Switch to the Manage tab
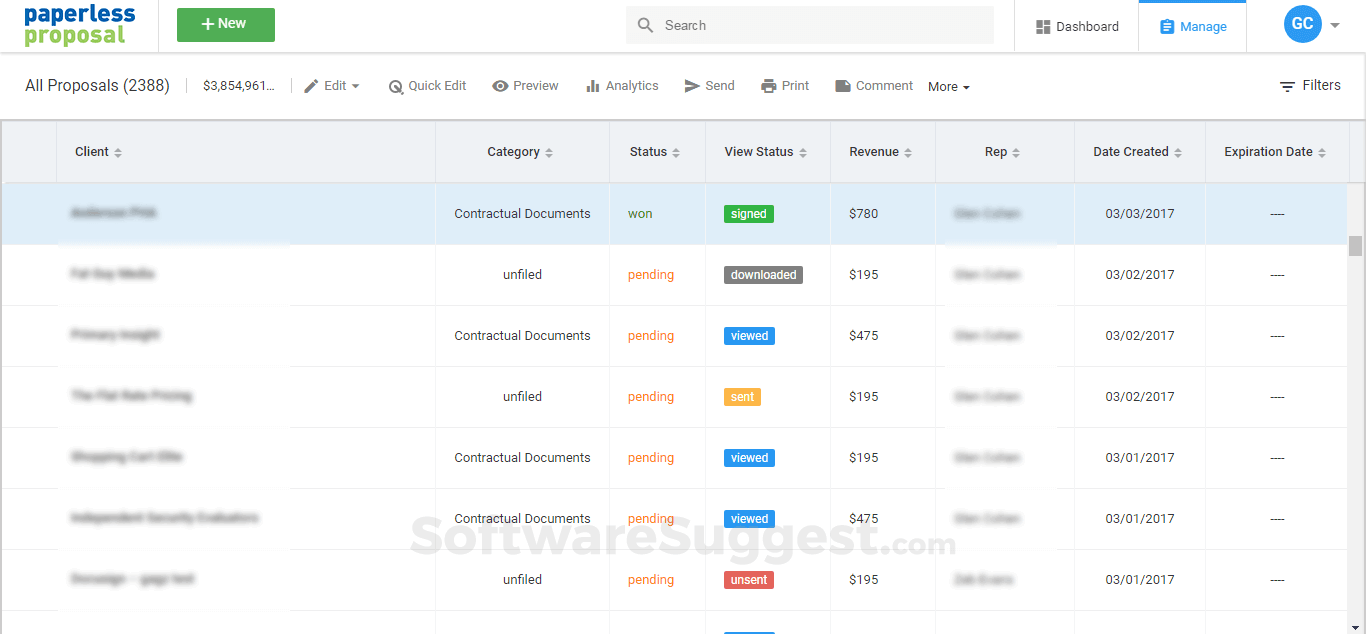Viewport: 1366px width, 634px height. (1193, 27)
